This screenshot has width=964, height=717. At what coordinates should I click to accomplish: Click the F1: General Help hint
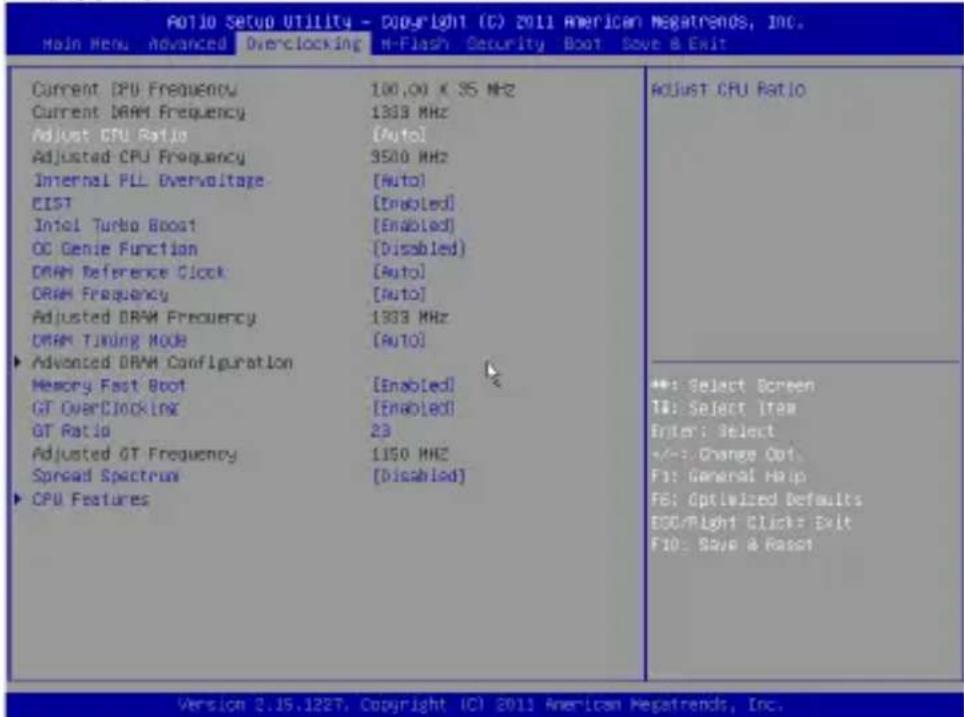[729, 477]
